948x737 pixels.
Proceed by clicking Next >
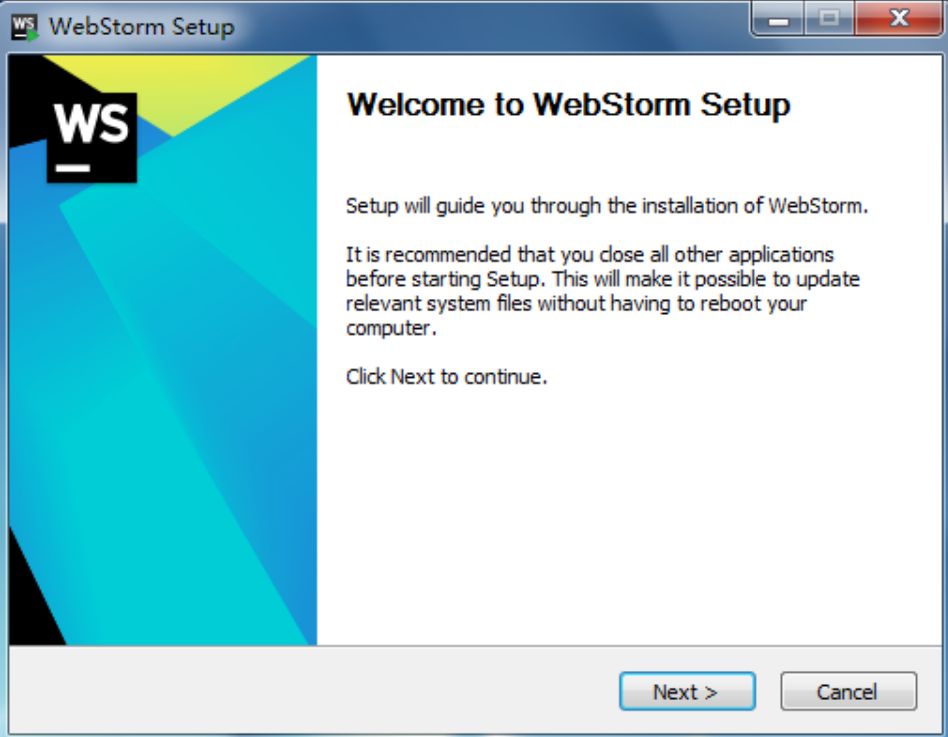tap(687, 691)
